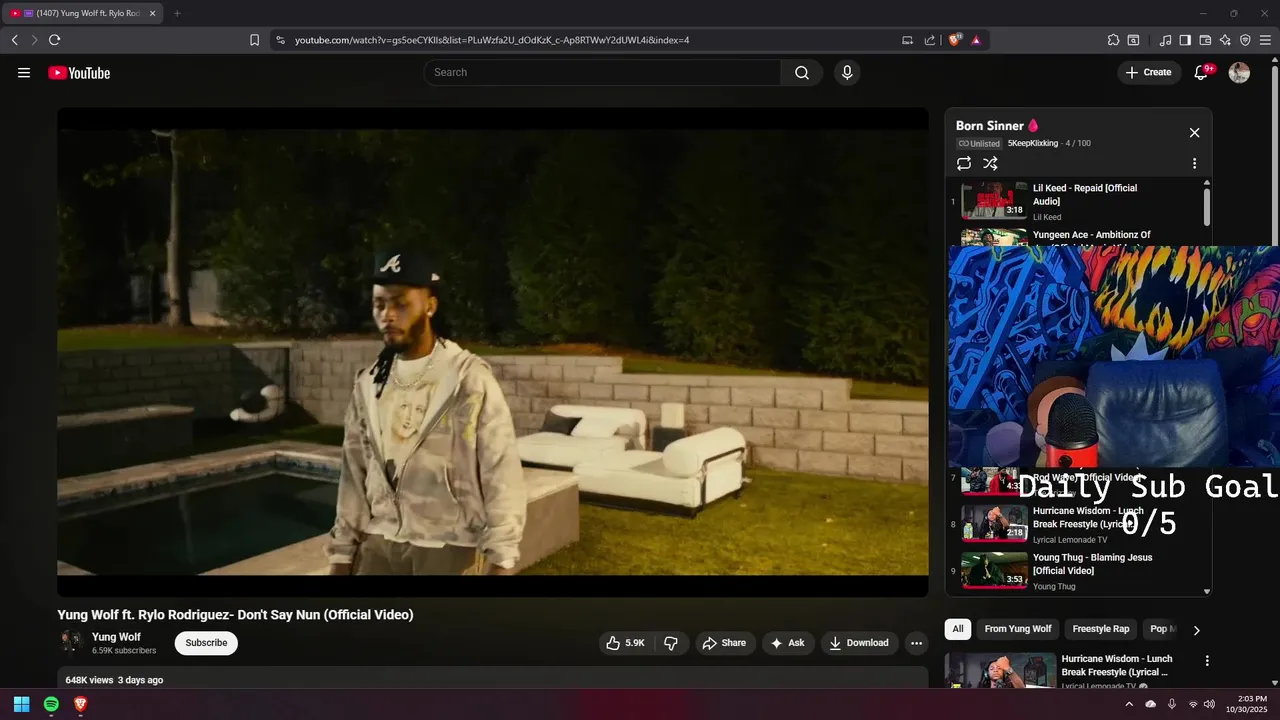Open the Windows Start menu

click(x=21, y=704)
